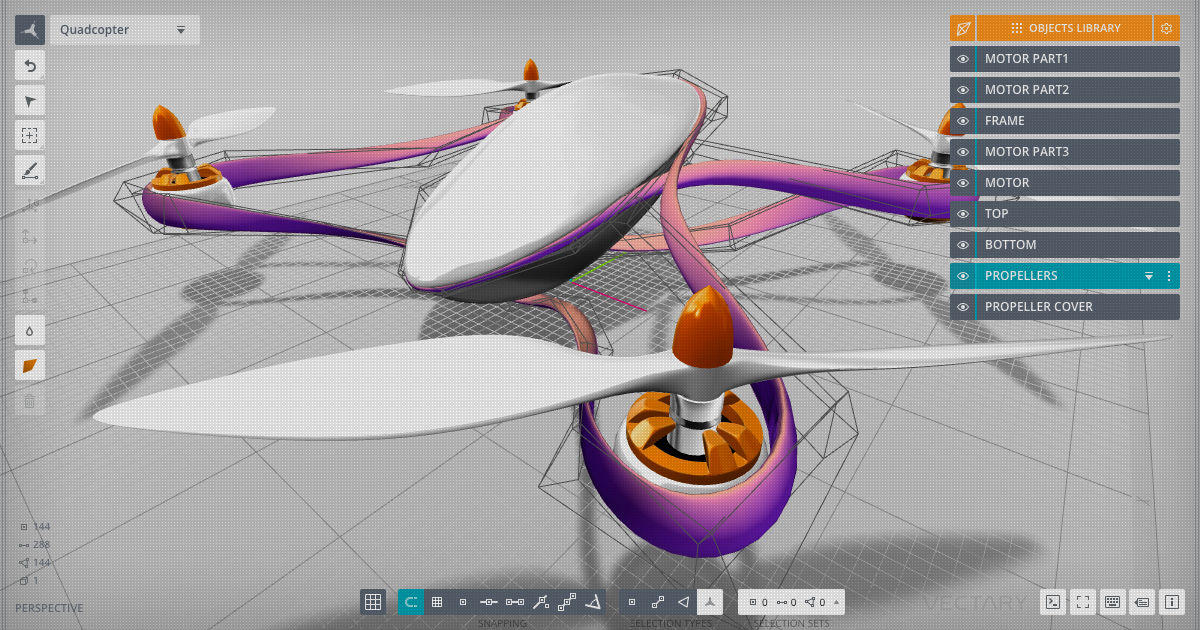Choose edge selection type
Image resolution: width=1200 pixels, height=630 pixels.
point(658,602)
